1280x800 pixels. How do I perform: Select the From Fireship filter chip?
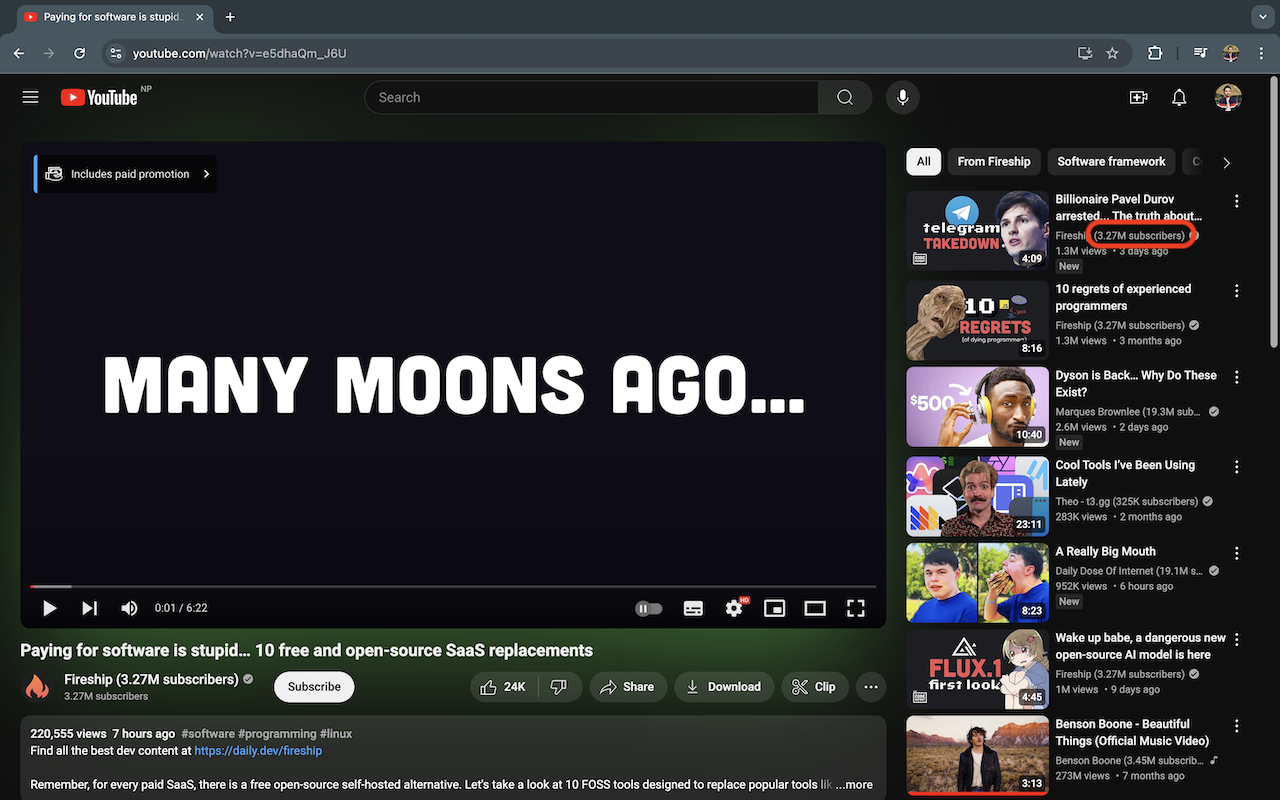point(993,161)
